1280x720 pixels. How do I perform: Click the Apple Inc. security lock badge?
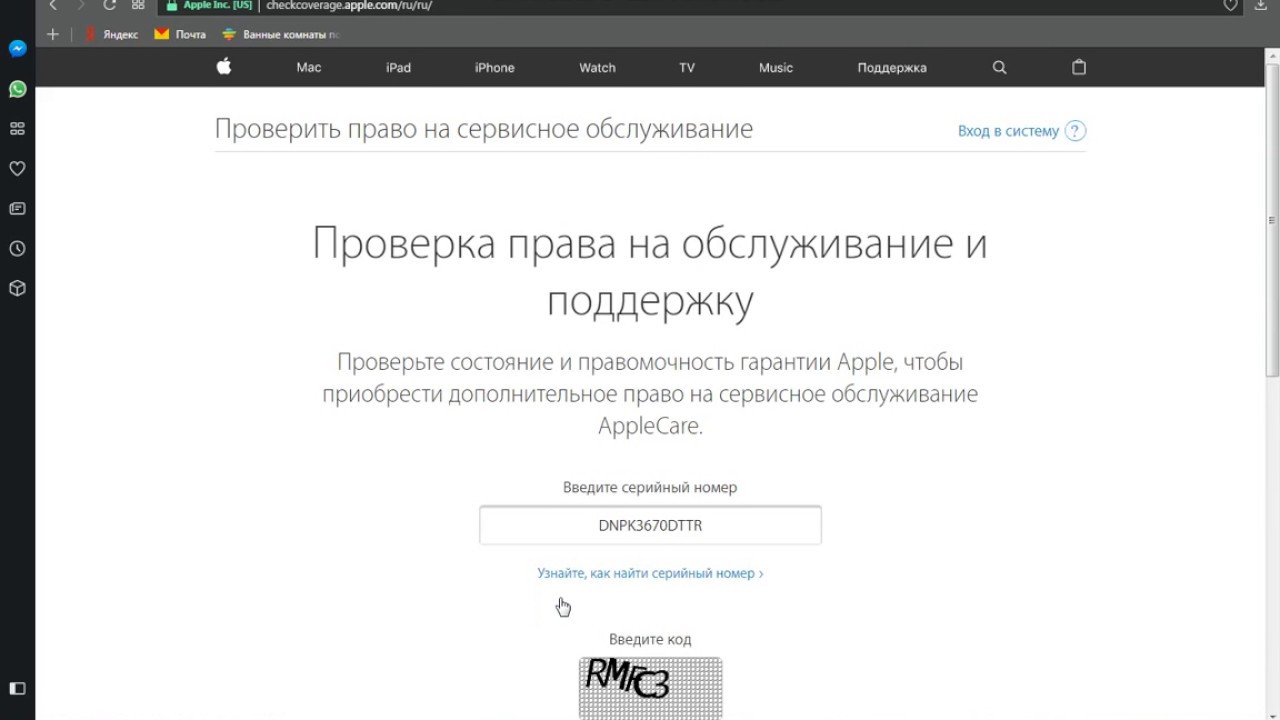(209, 5)
